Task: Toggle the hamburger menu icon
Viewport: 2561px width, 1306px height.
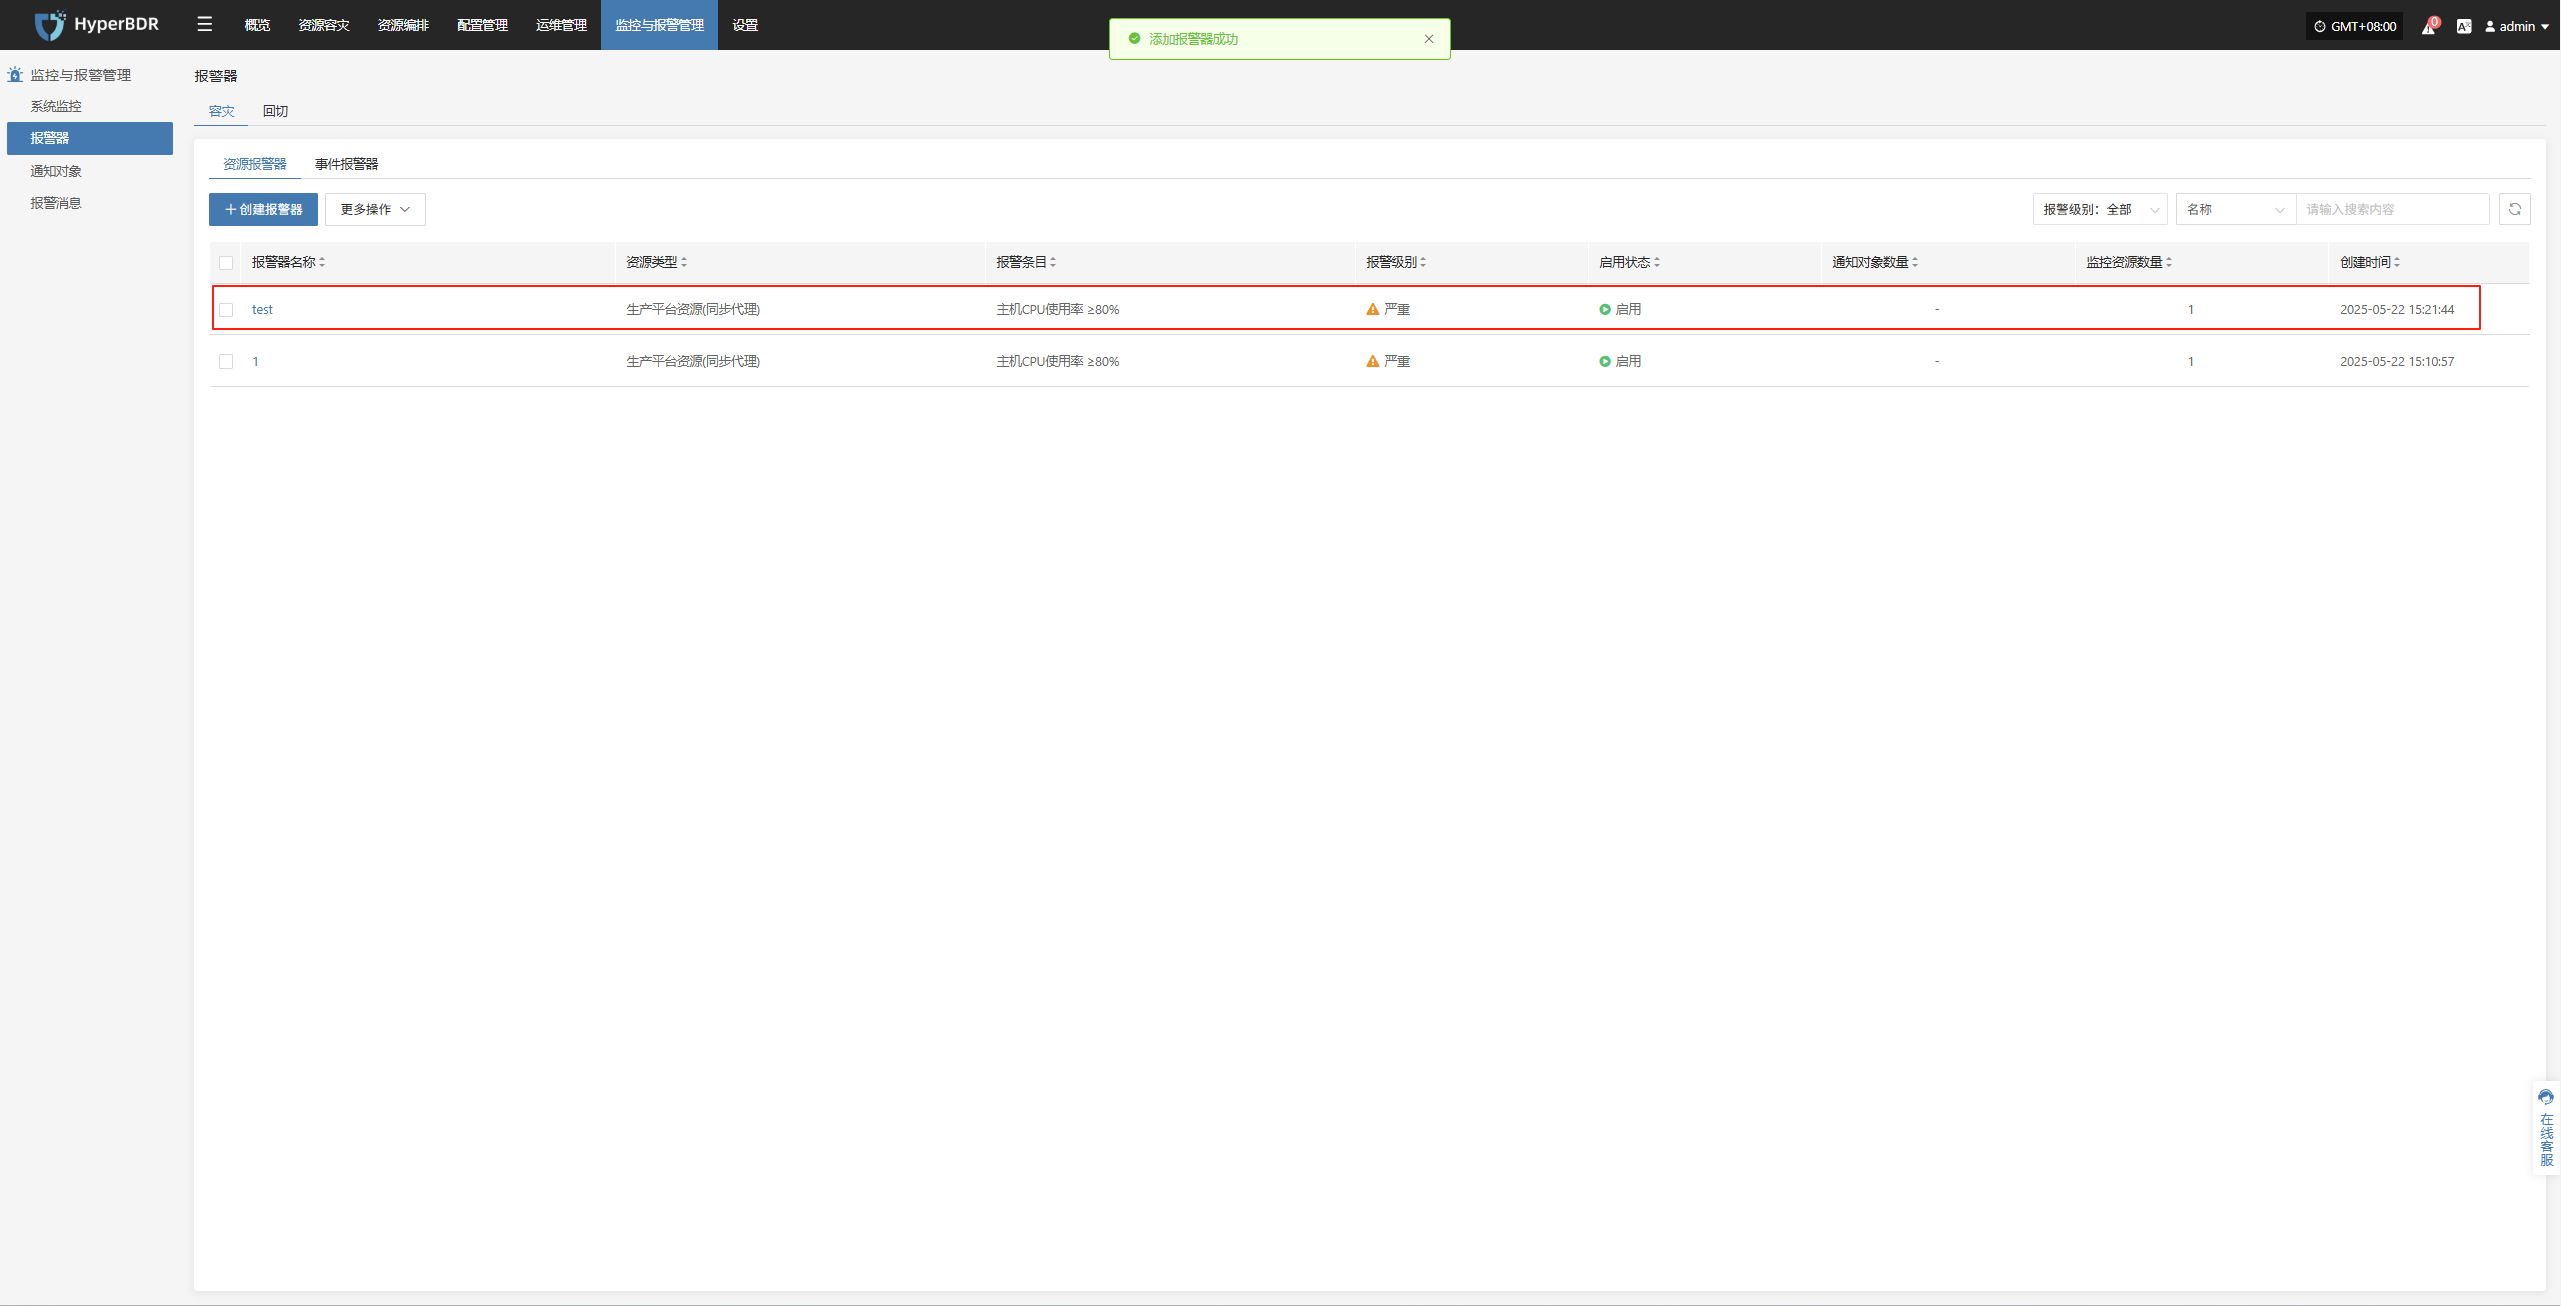Action: (x=205, y=24)
